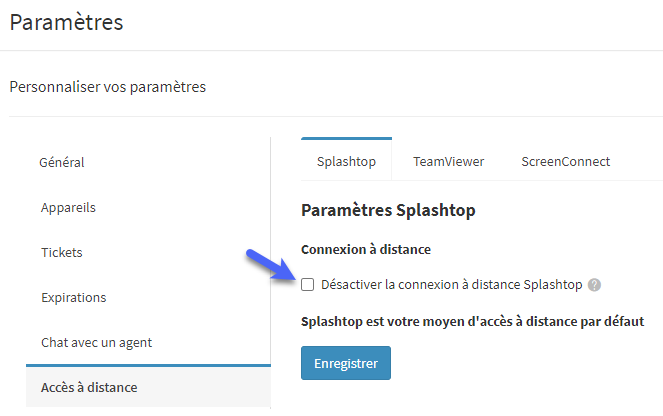The width and height of the screenshot is (663, 416).
Task: Click the Paramètres Splashtop heading
Action: tap(388, 210)
